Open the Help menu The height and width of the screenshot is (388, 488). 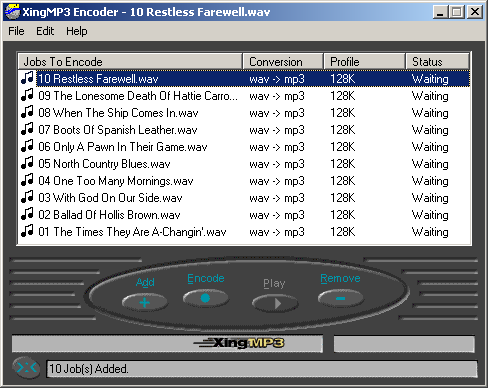click(x=77, y=31)
